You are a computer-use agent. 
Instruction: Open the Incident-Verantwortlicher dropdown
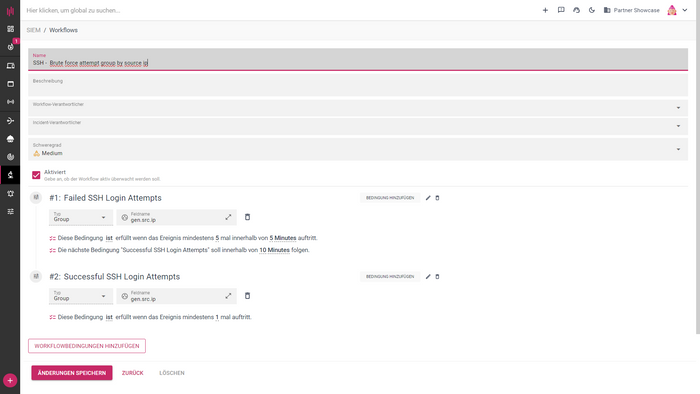(x=358, y=126)
